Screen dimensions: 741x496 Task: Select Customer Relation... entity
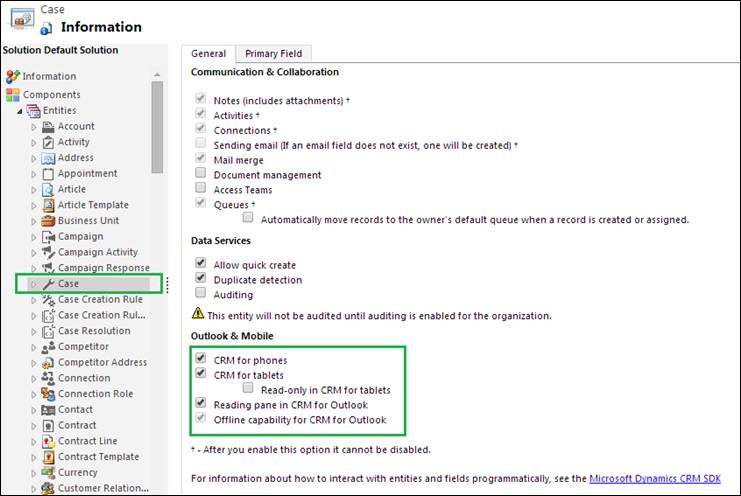coord(103,488)
